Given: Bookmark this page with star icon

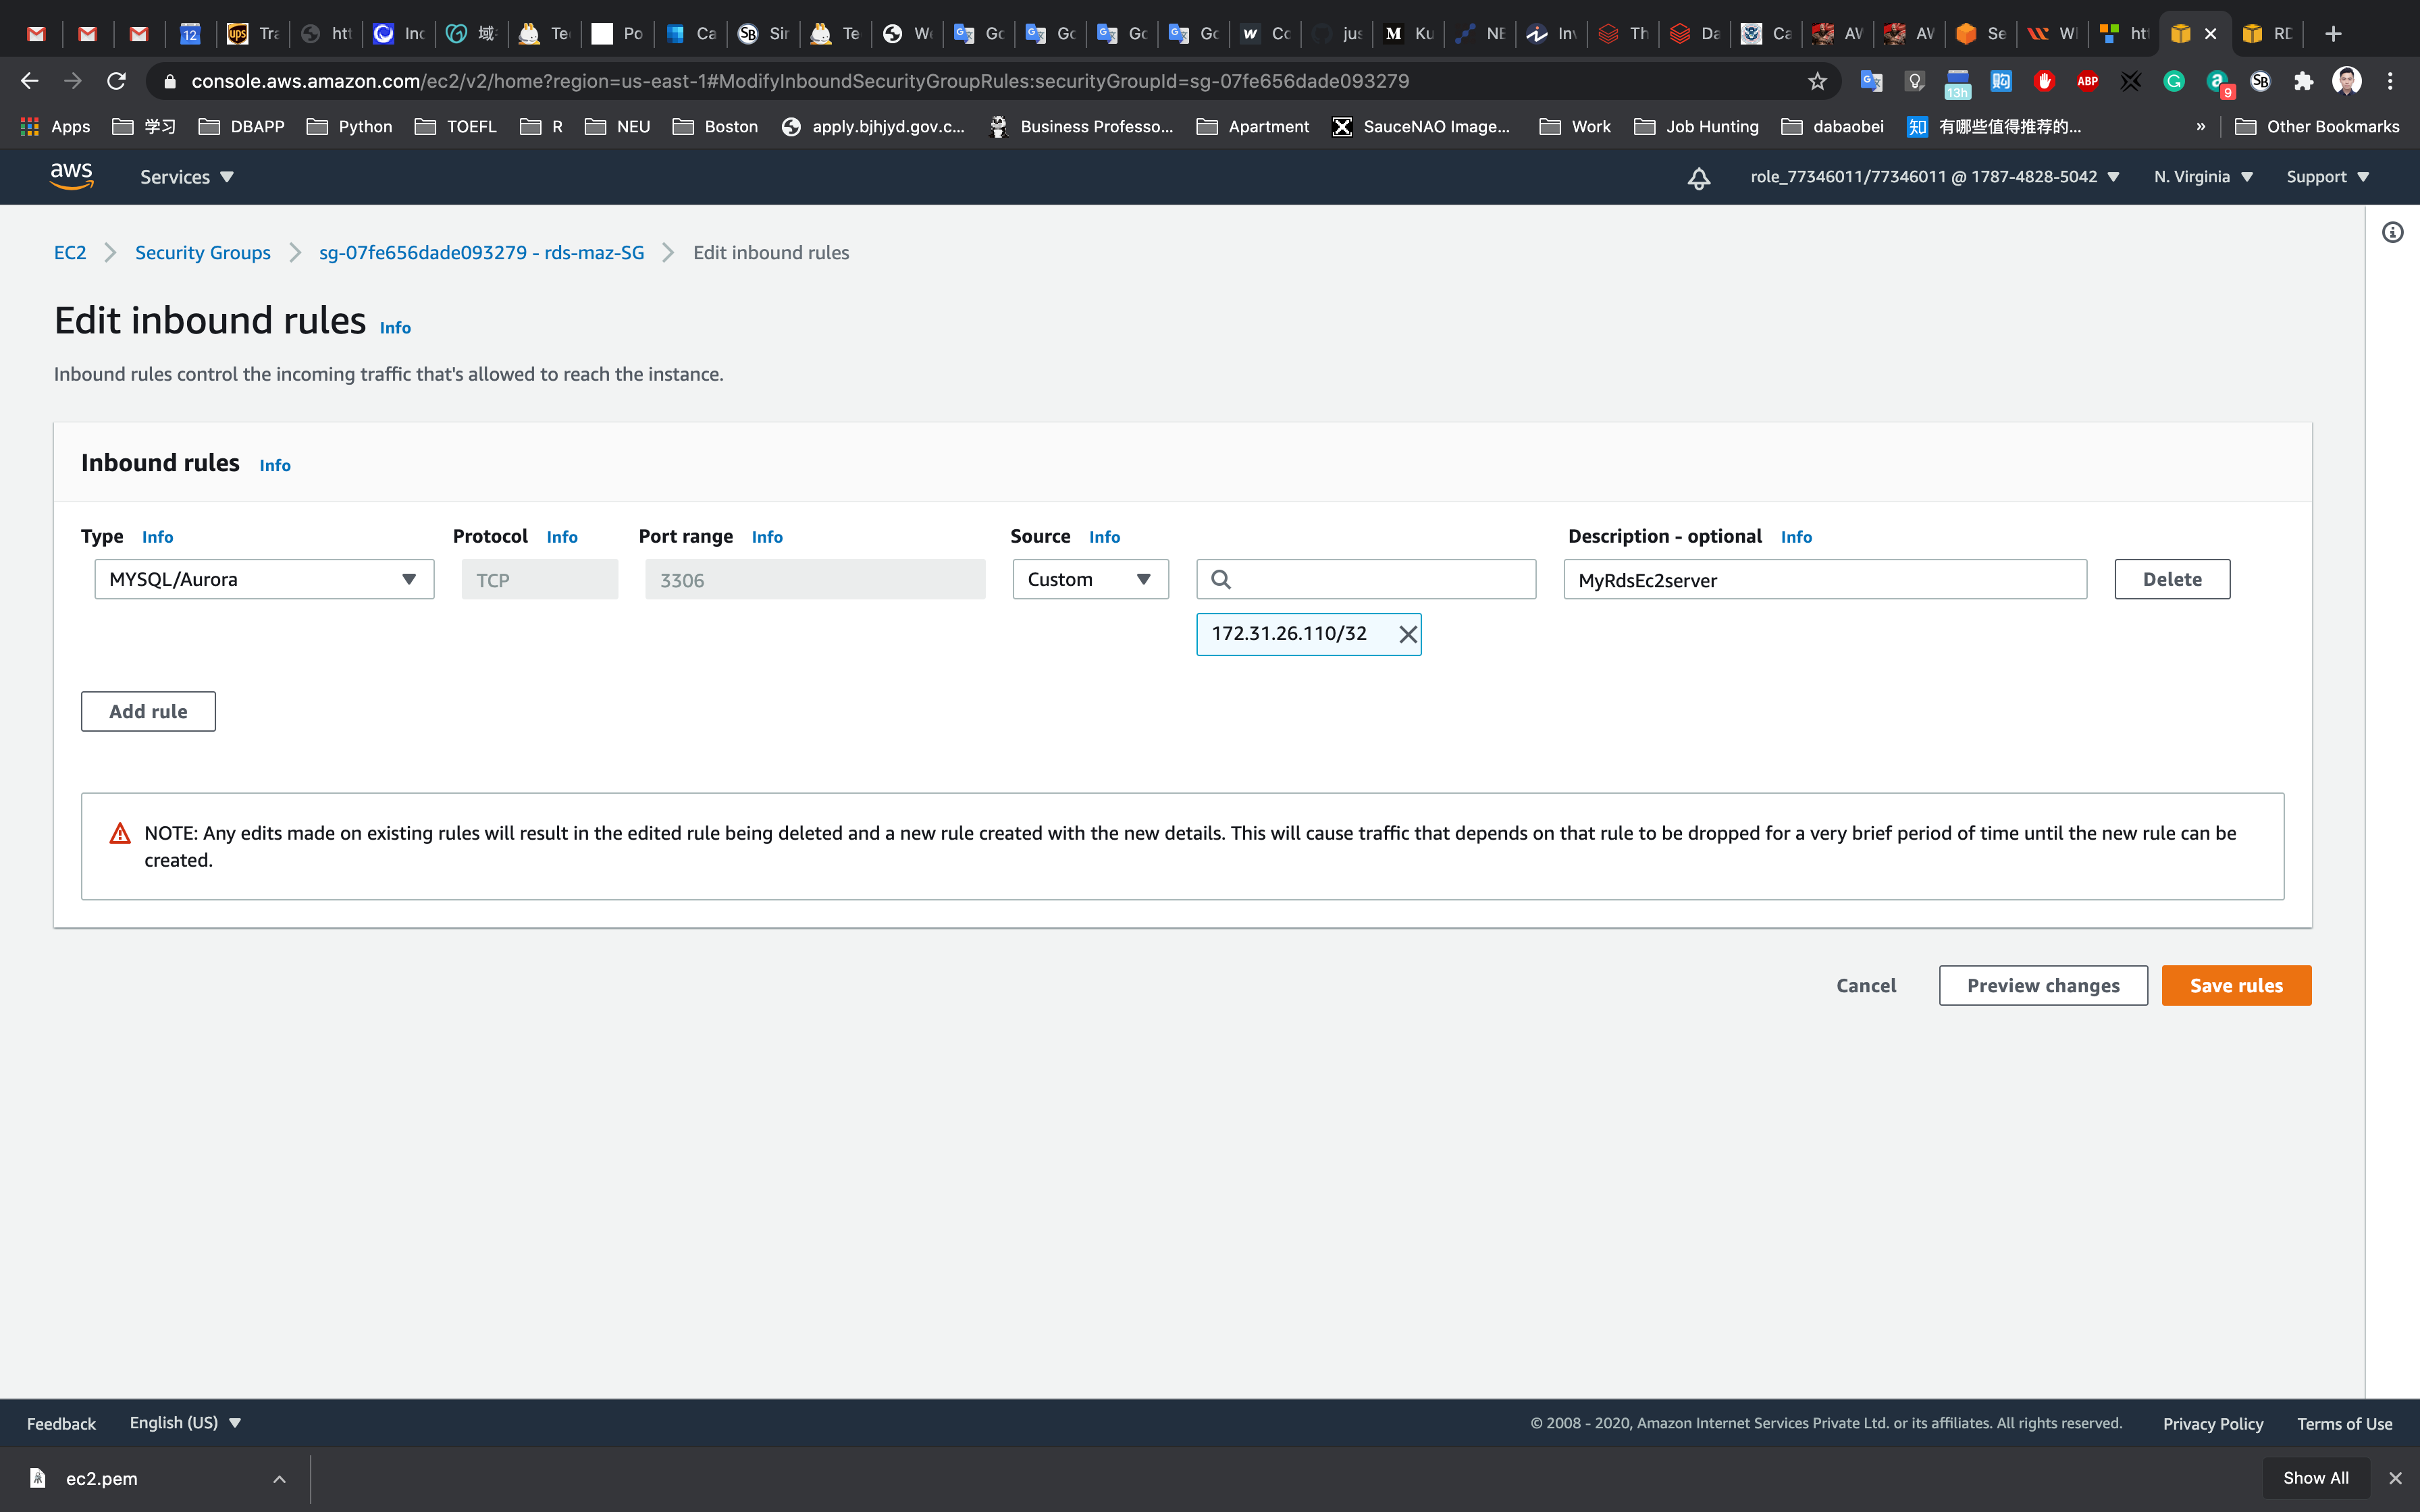Looking at the screenshot, I should 1817,81.
